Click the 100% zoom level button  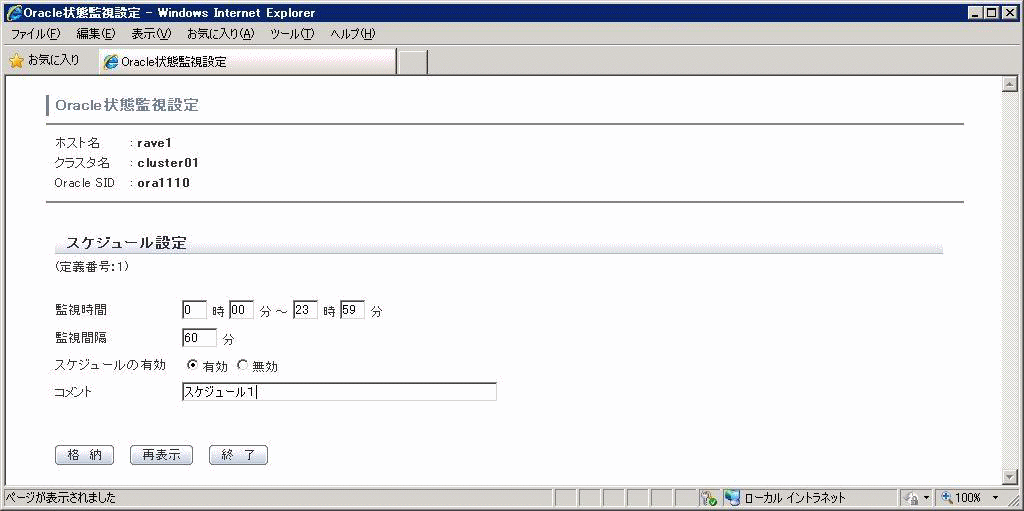tap(961, 498)
